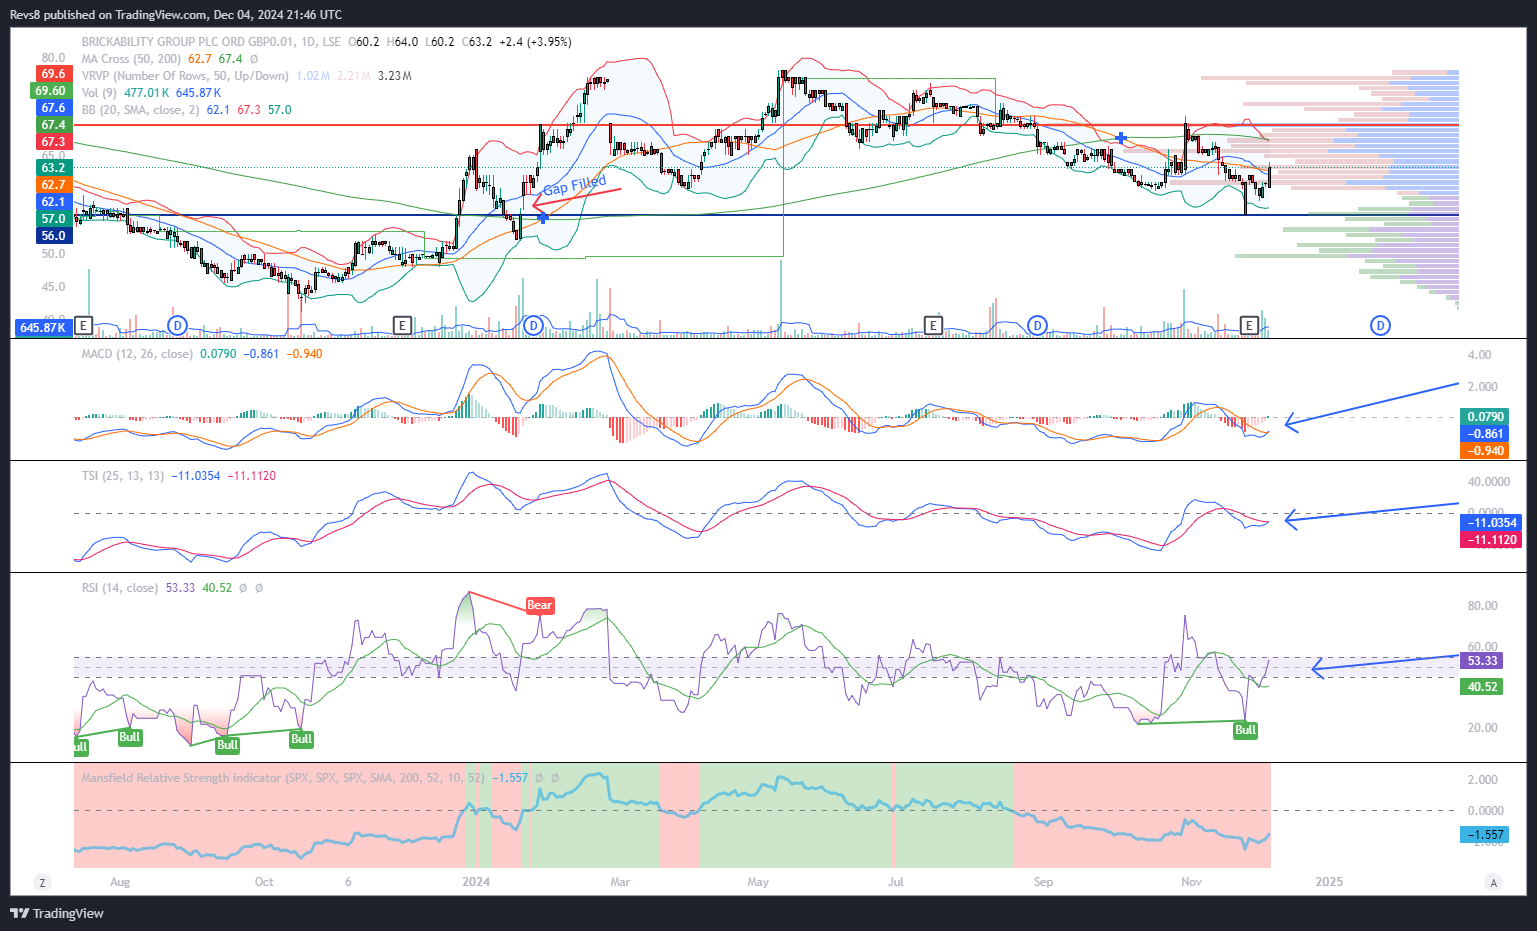Click the red Bear divergence label on RSI
The image size is (1537, 931).
539,605
